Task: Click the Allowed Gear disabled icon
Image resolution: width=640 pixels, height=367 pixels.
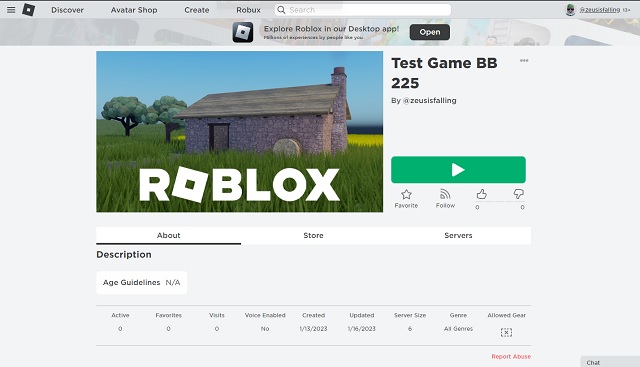Action: pyautogui.click(x=506, y=332)
